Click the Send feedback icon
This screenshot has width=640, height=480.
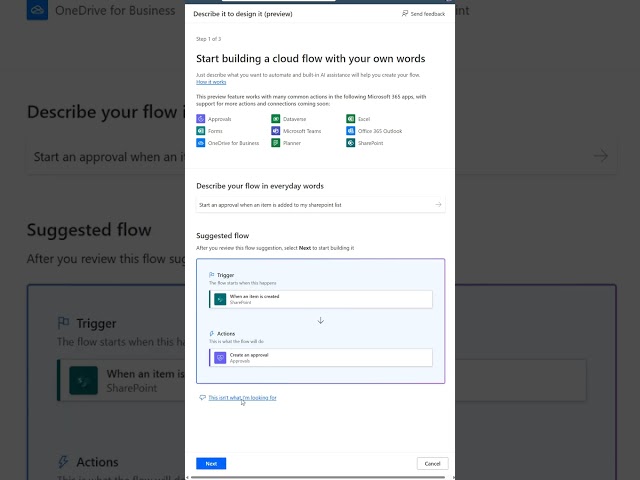[404, 13]
